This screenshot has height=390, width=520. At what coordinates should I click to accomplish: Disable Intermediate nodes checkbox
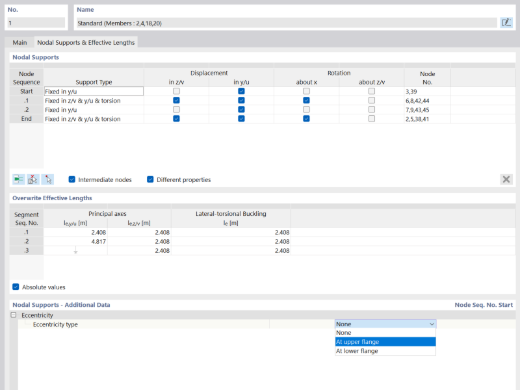[72, 179]
